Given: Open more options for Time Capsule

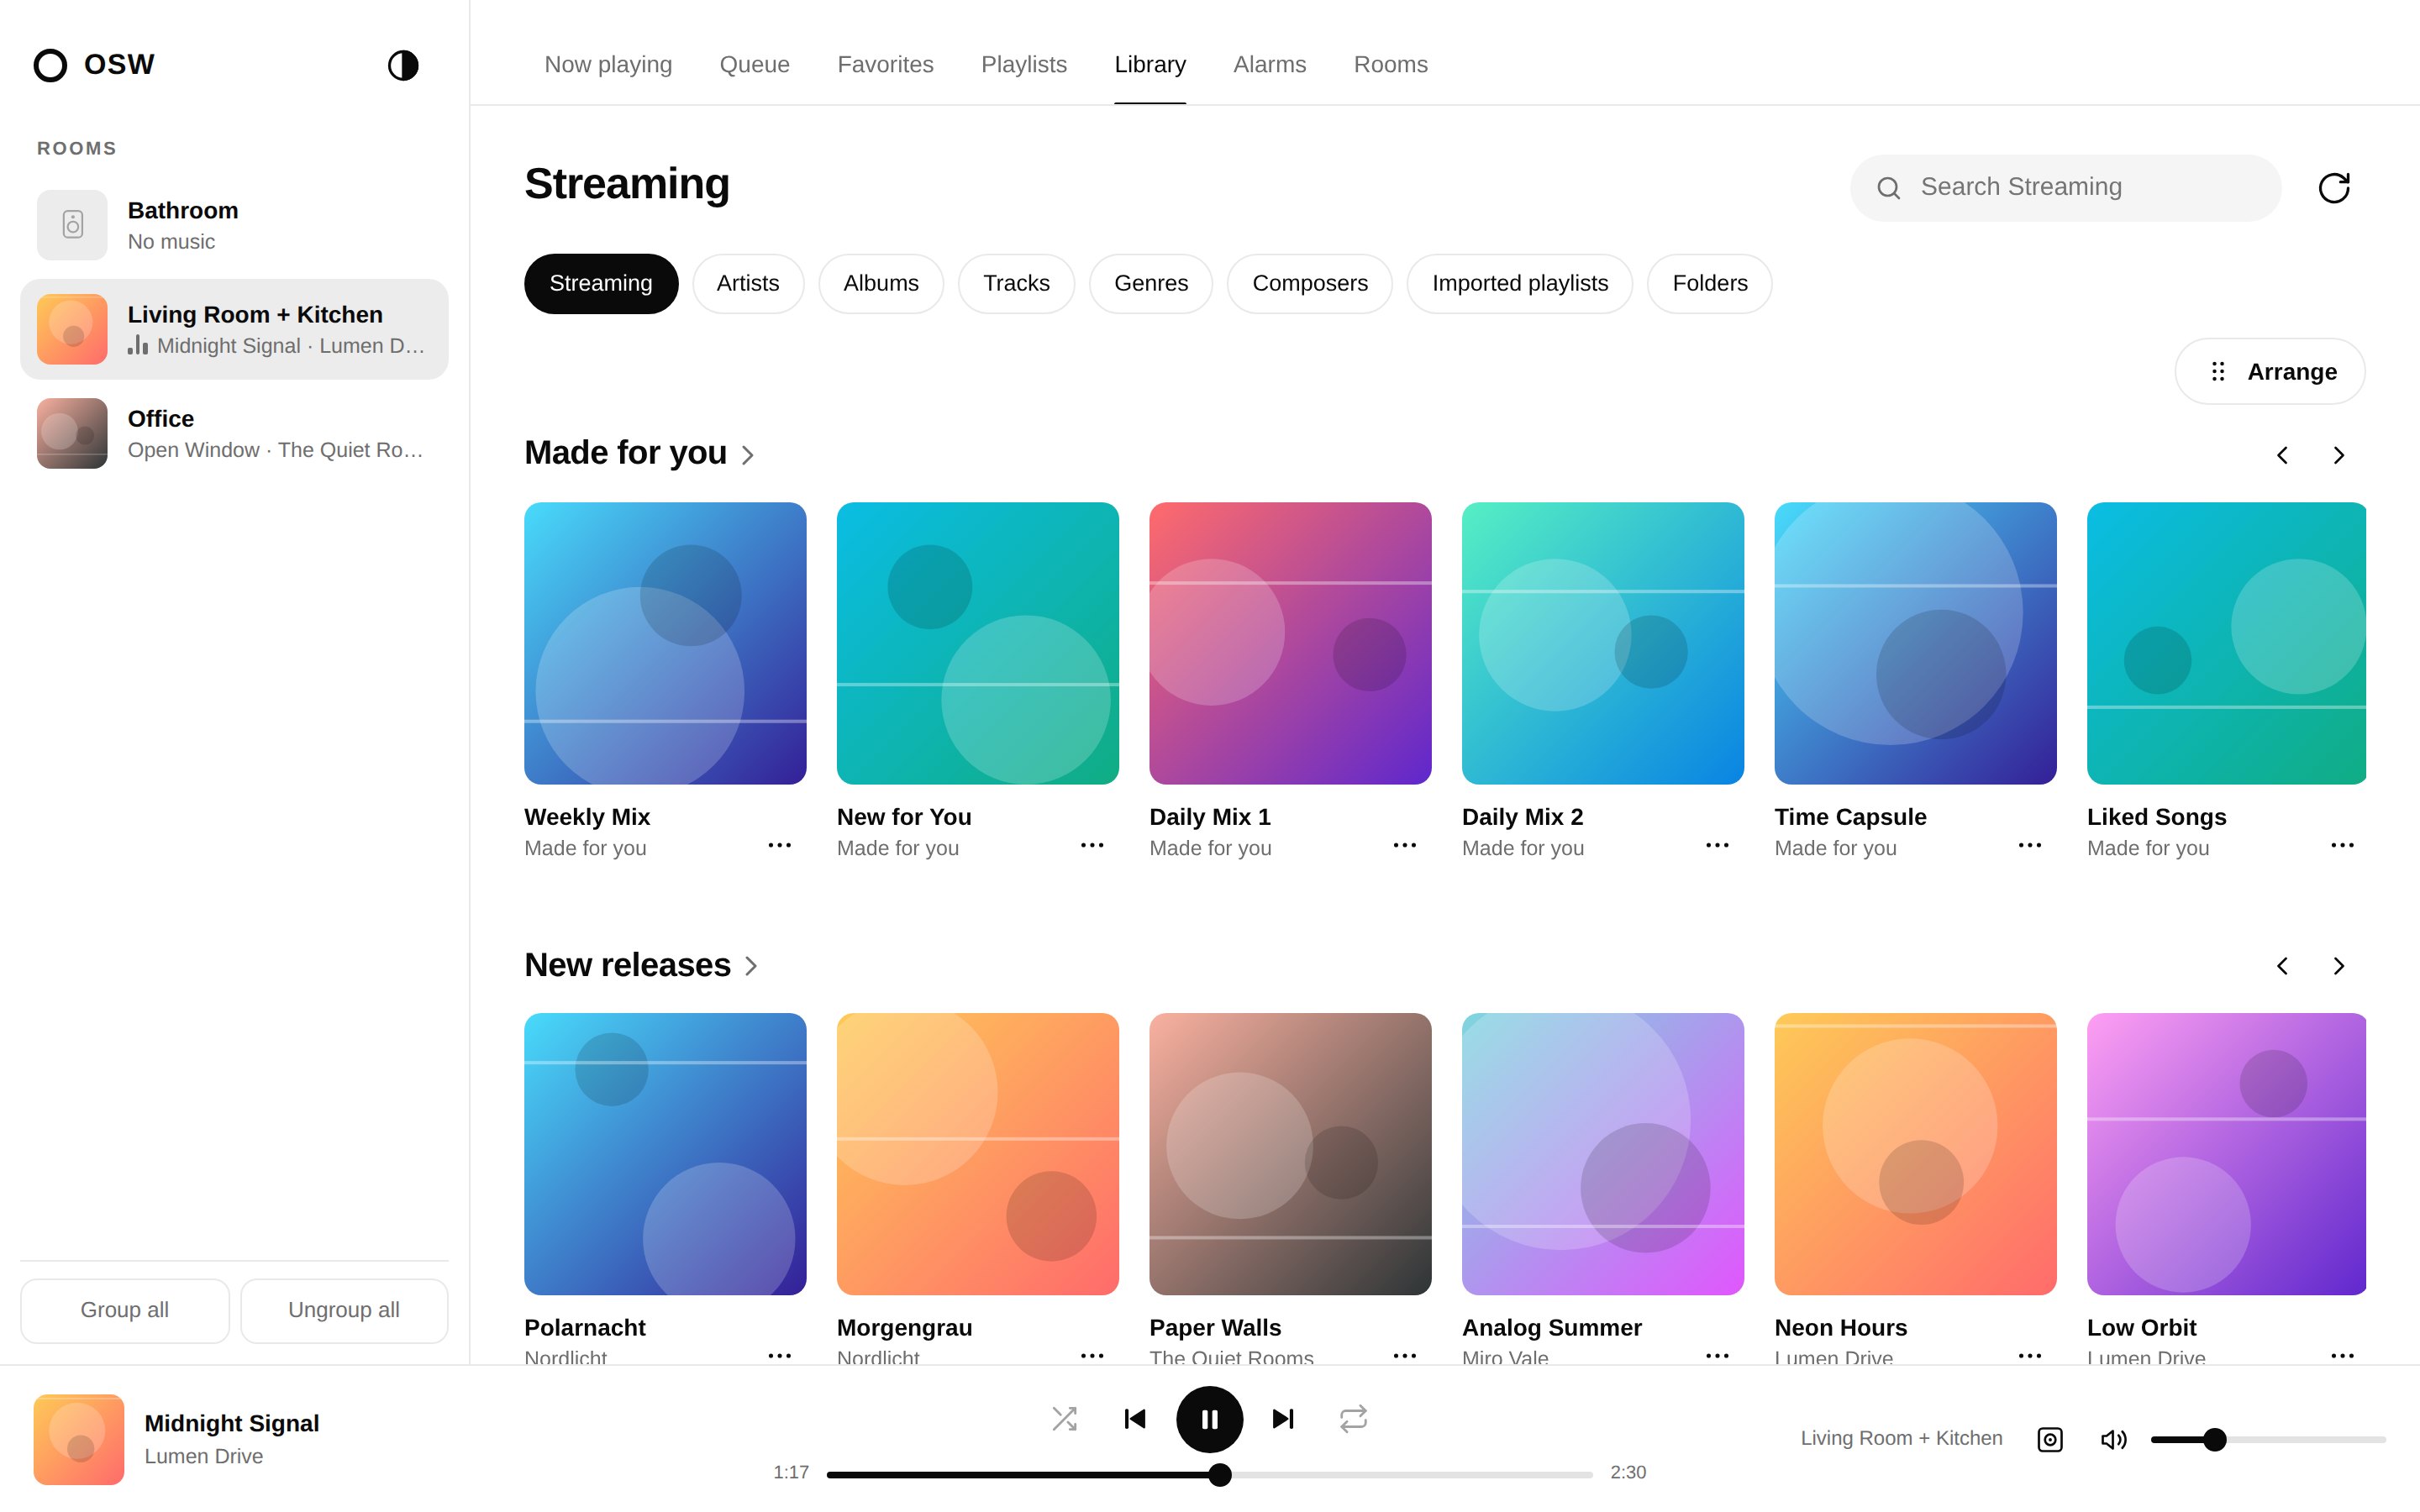Looking at the screenshot, I should [2029, 845].
